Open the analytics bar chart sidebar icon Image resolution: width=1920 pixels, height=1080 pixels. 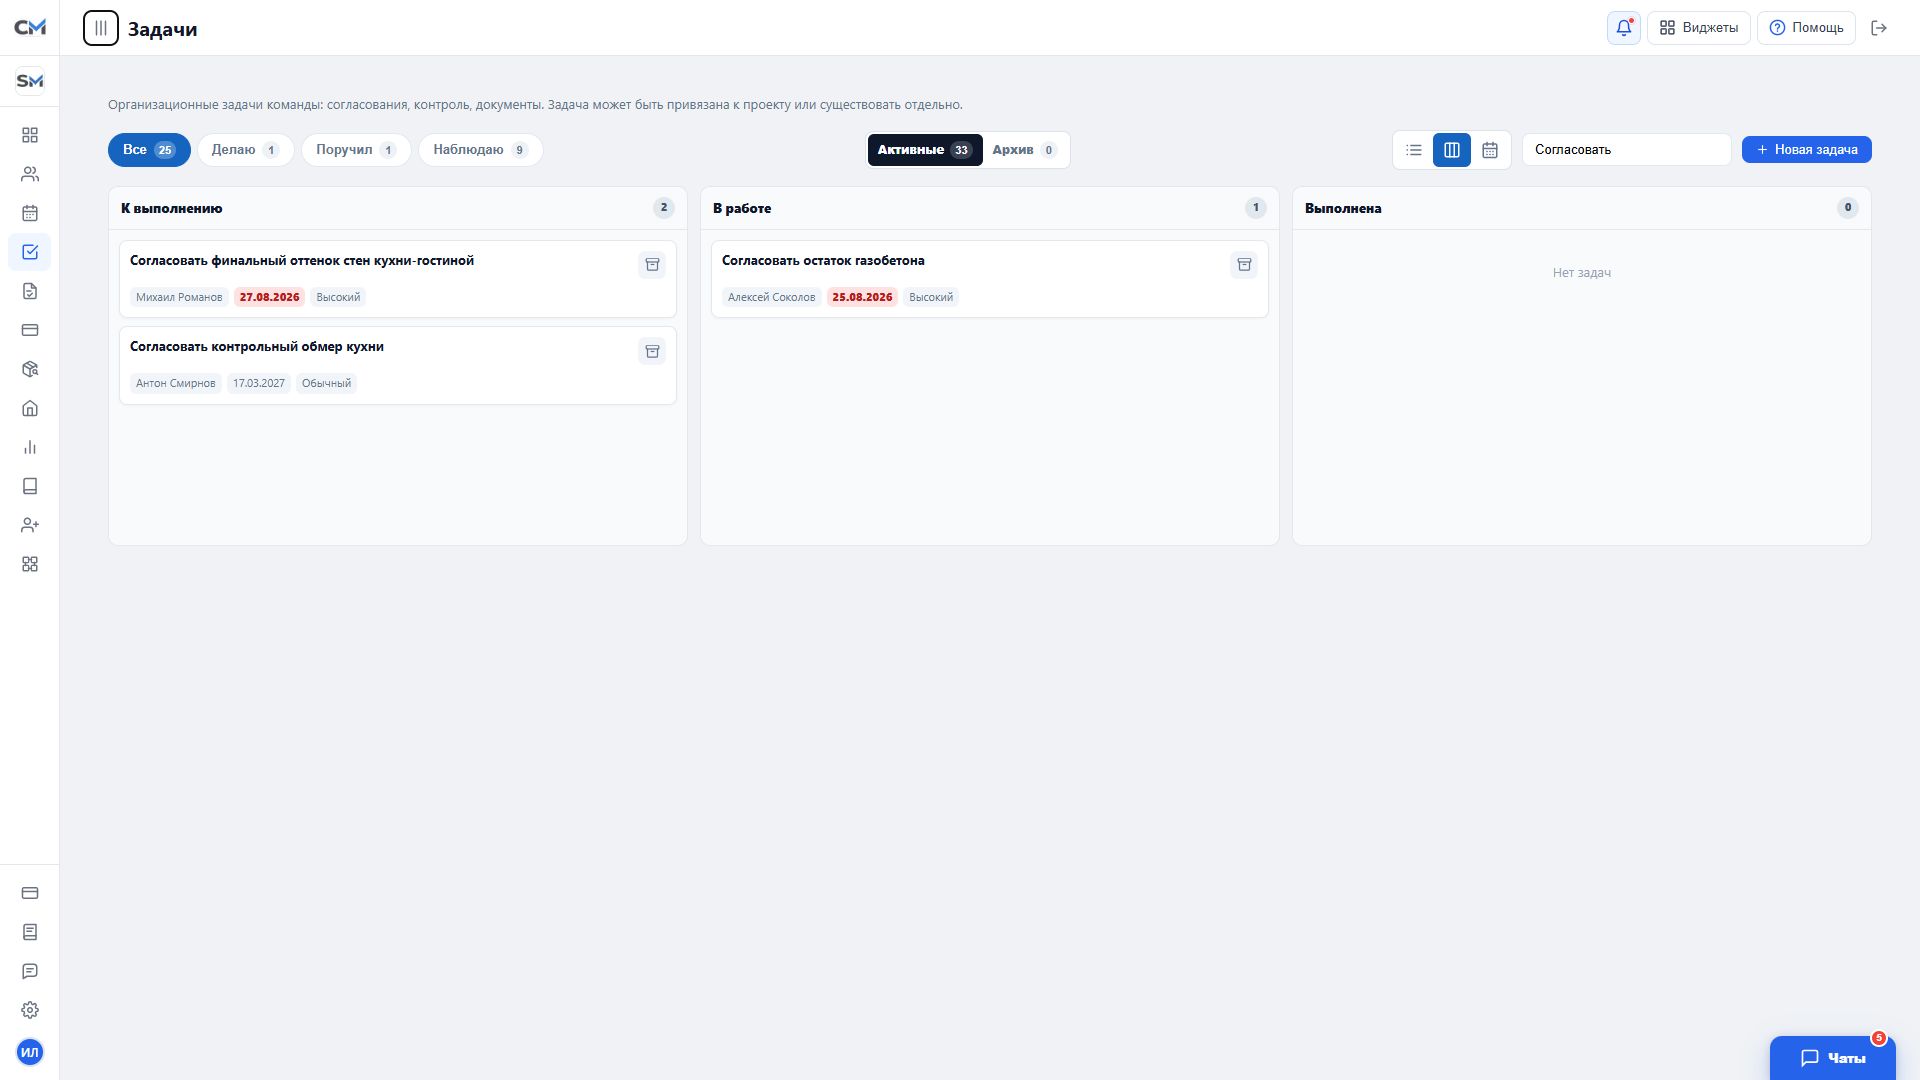pyautogui.click(x=30, y=447)
